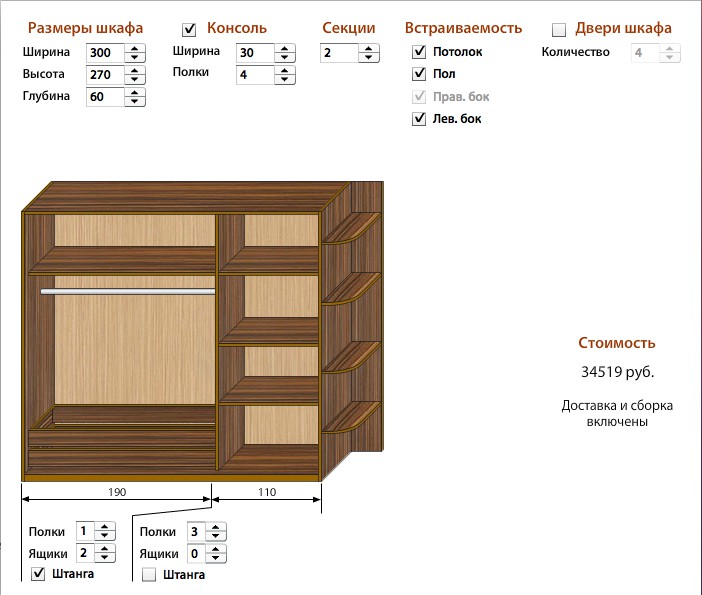This screenshot has height=595, width=702.
Task: Click the Секции heading
Action: (349, 28)
